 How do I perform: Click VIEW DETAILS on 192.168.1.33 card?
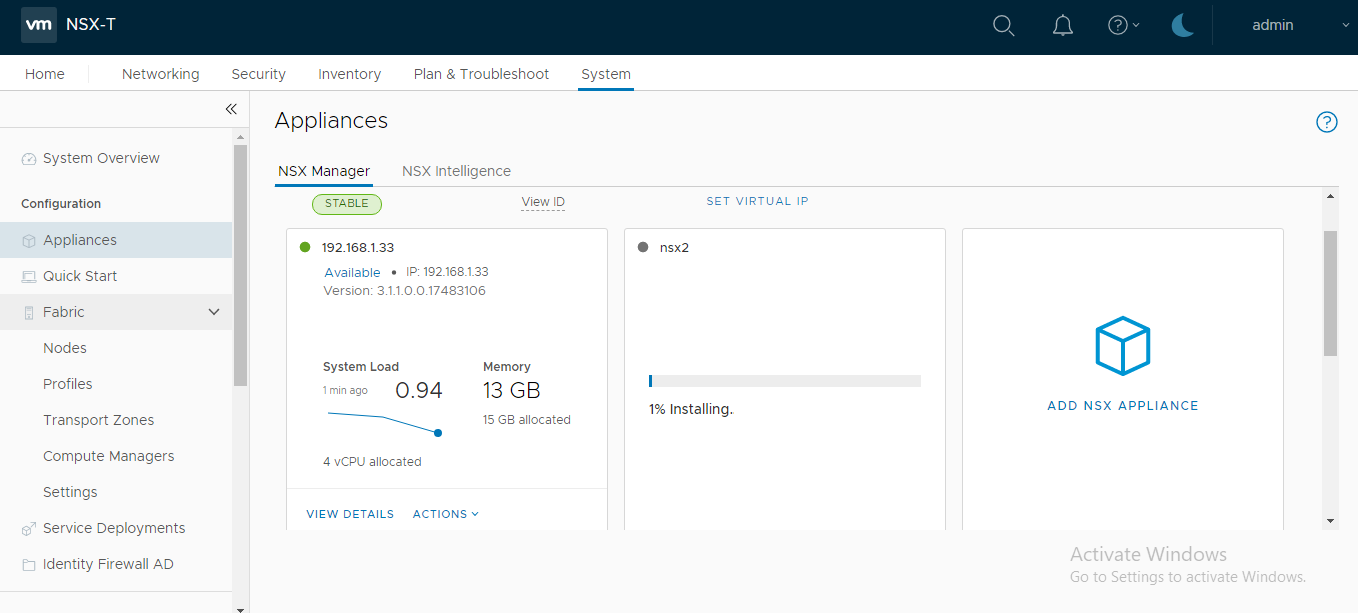coord(350,514)
